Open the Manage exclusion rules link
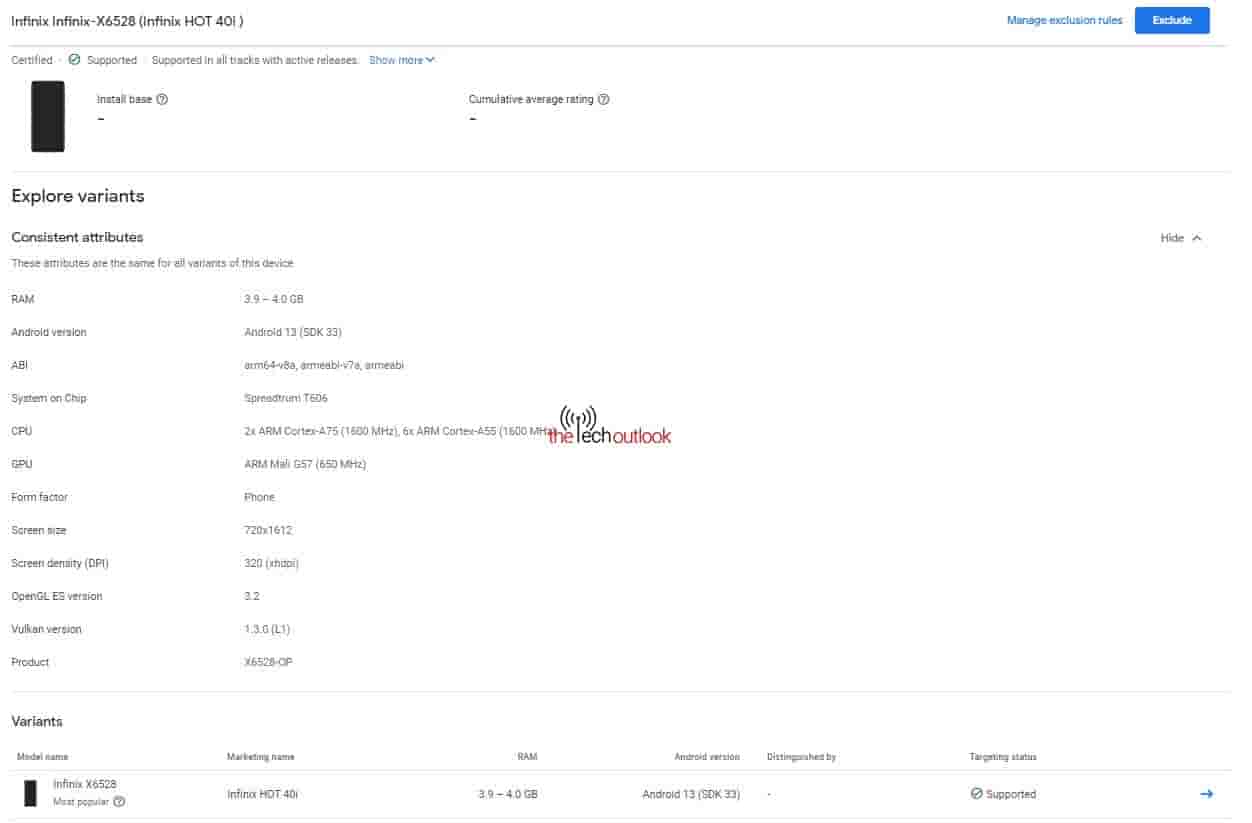Screen dimensions: 1252x823 [x=1064, y=20]
